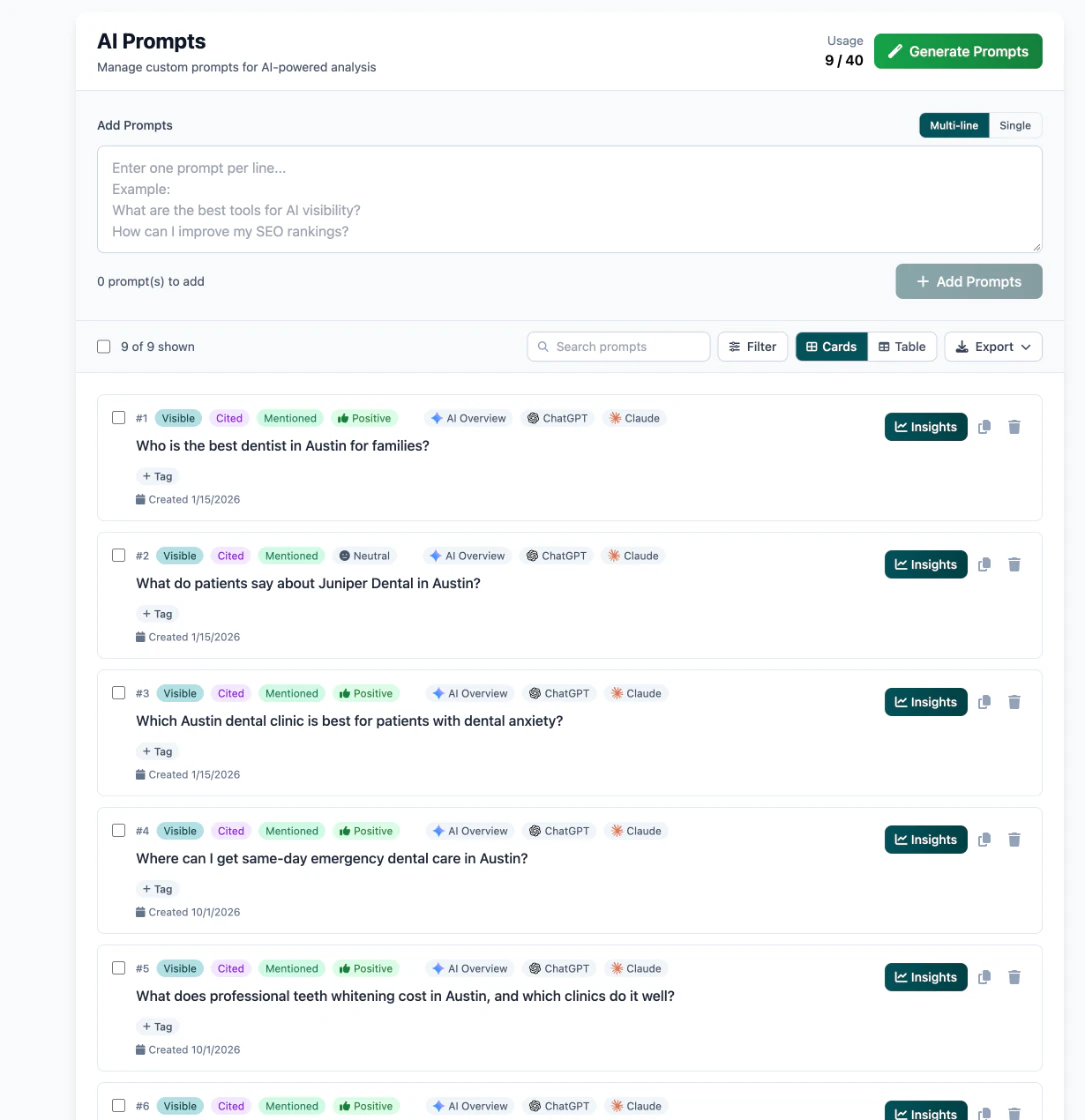Screen dimensions: 1085x1120
Task: Add a tag to prompt #3
Action: 157,751
